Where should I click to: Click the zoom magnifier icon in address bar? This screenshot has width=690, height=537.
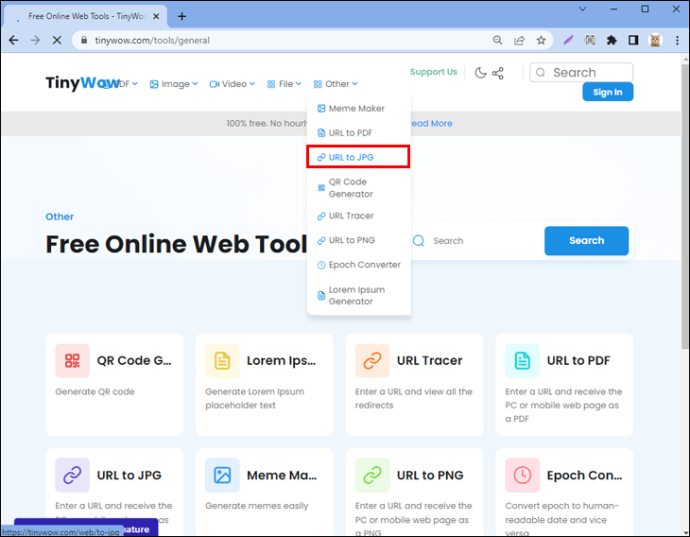[497, 40]
